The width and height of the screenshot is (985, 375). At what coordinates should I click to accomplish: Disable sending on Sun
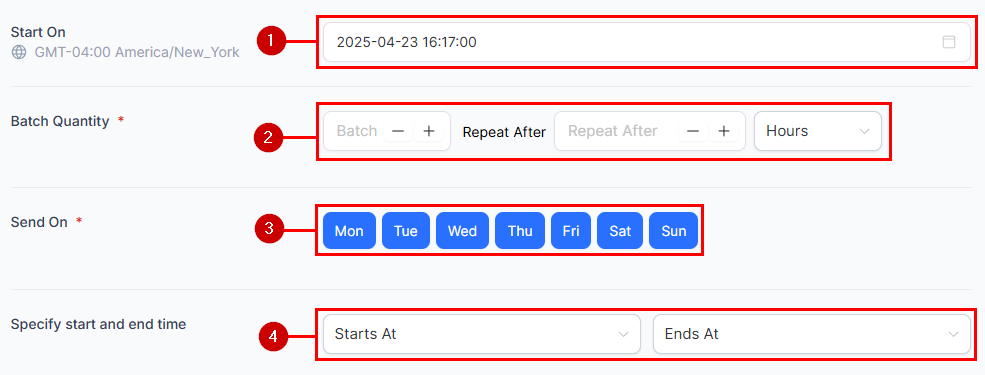(673, 231)
